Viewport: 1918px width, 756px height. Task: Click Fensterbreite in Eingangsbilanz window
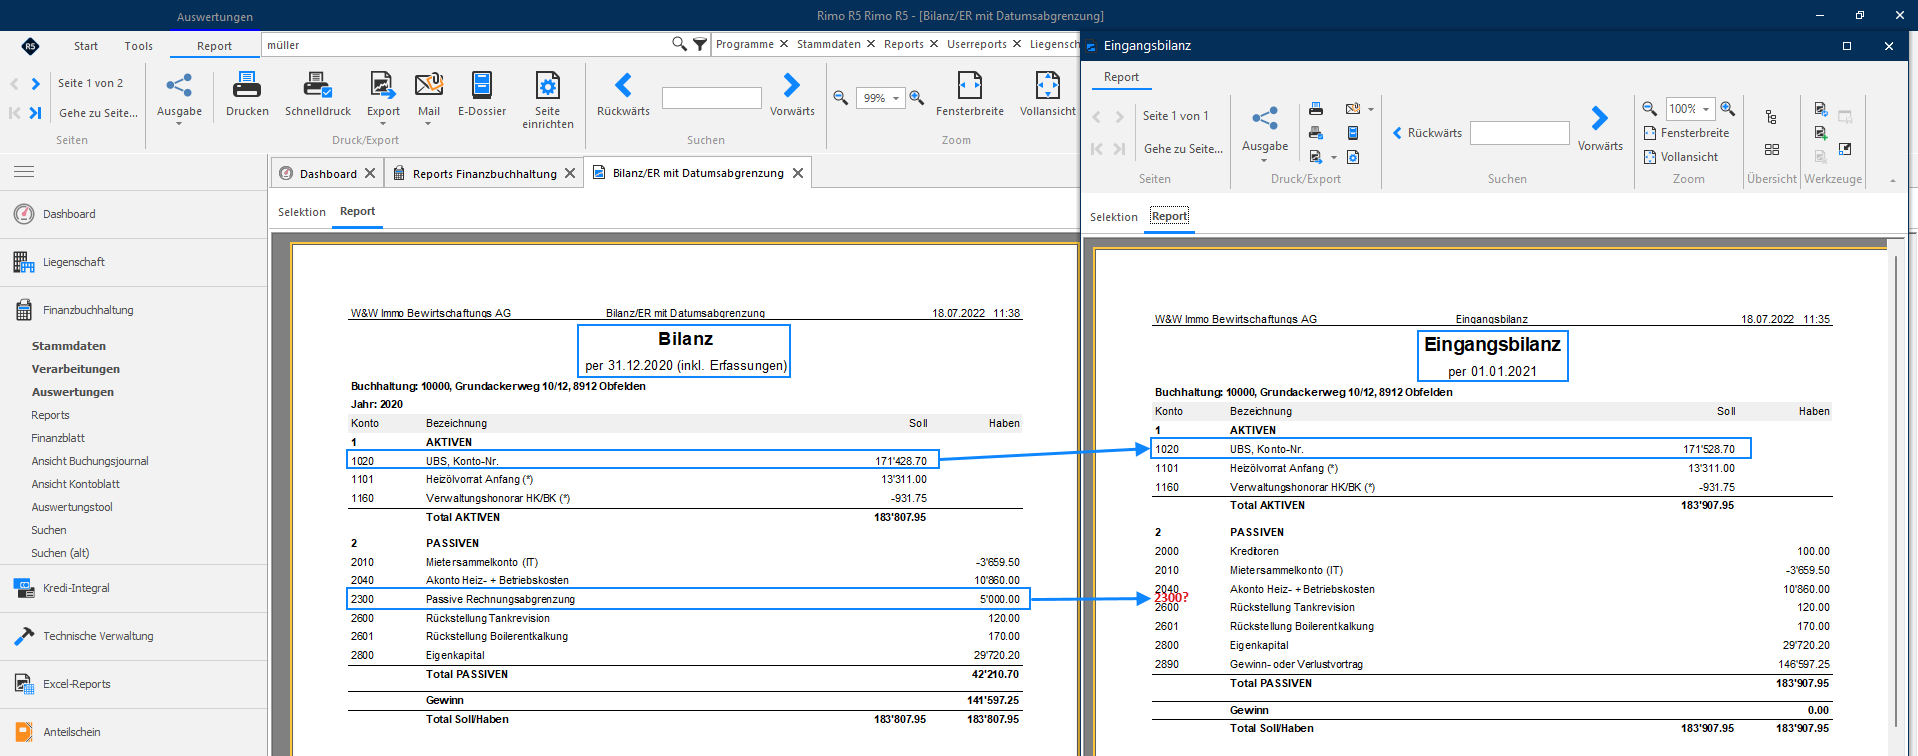point(1686,133)
